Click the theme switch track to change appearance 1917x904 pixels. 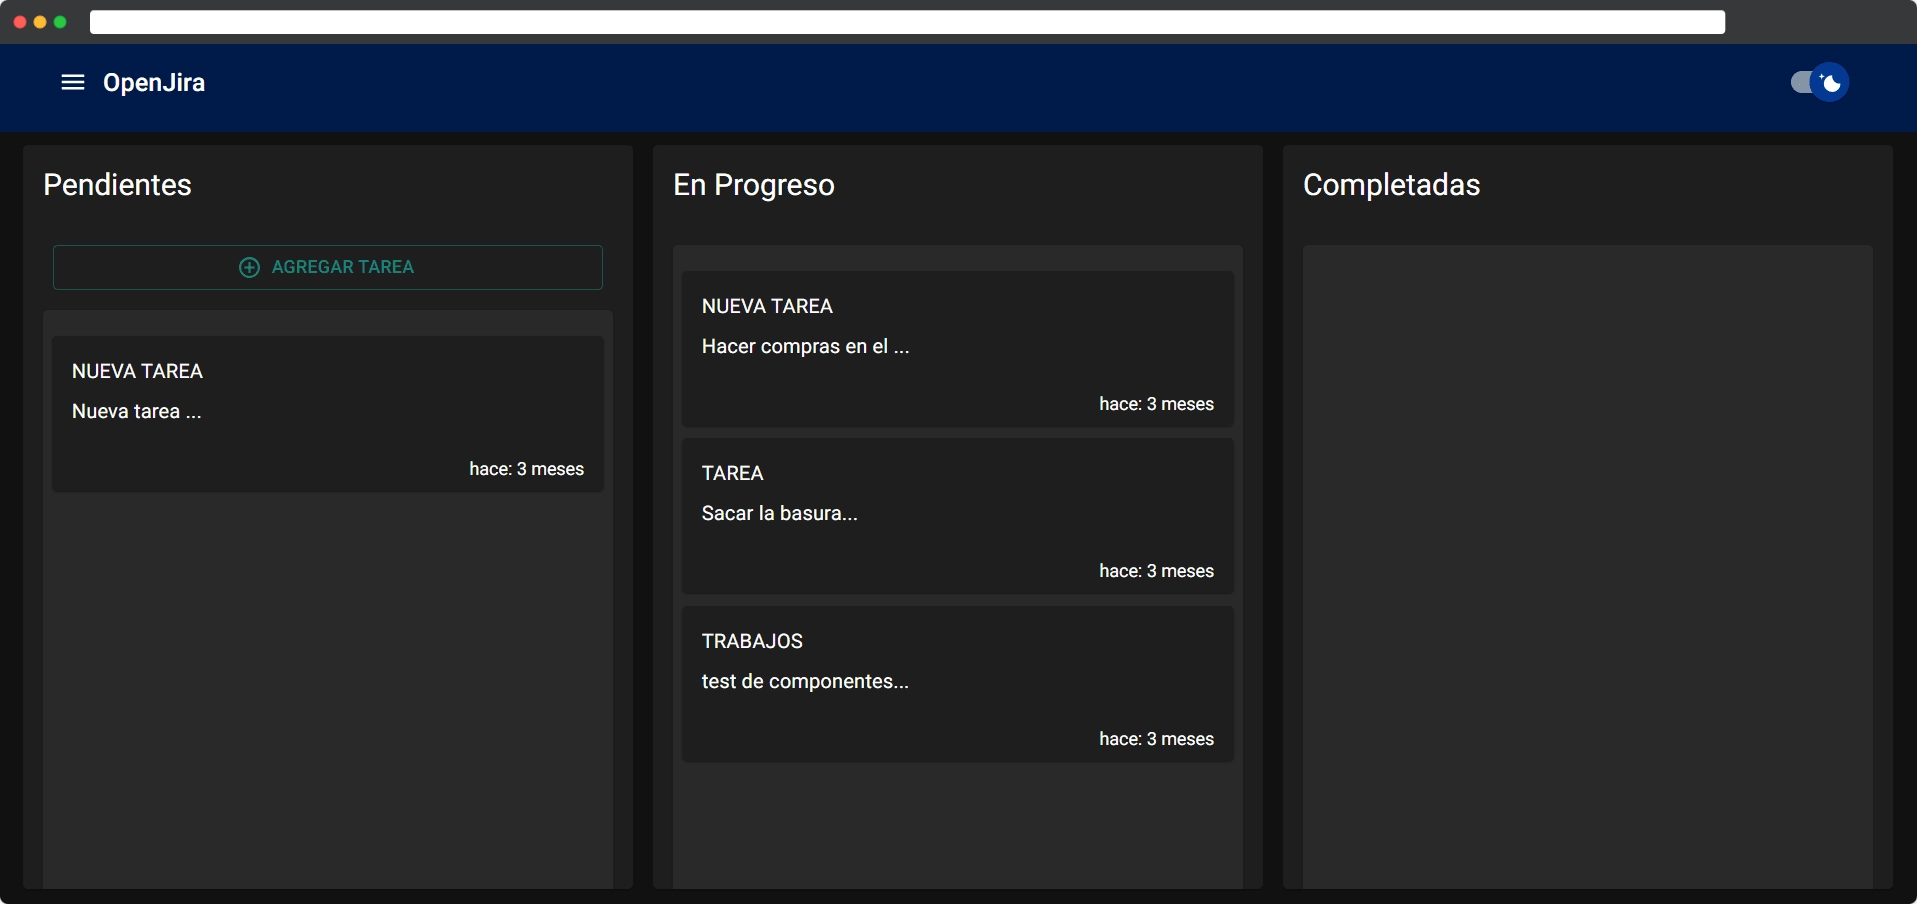[x=1805, y=83]
